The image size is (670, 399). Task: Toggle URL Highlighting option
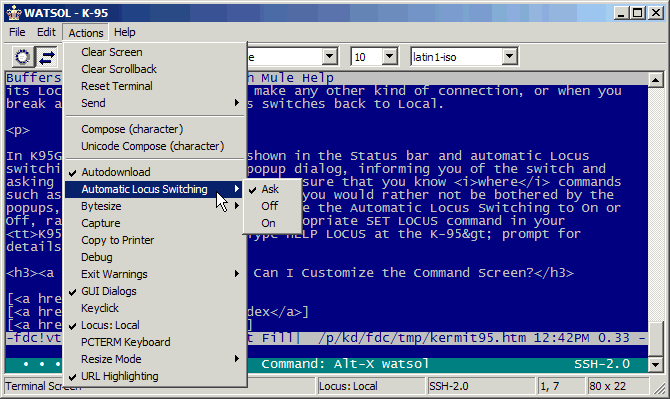point(155,376)
